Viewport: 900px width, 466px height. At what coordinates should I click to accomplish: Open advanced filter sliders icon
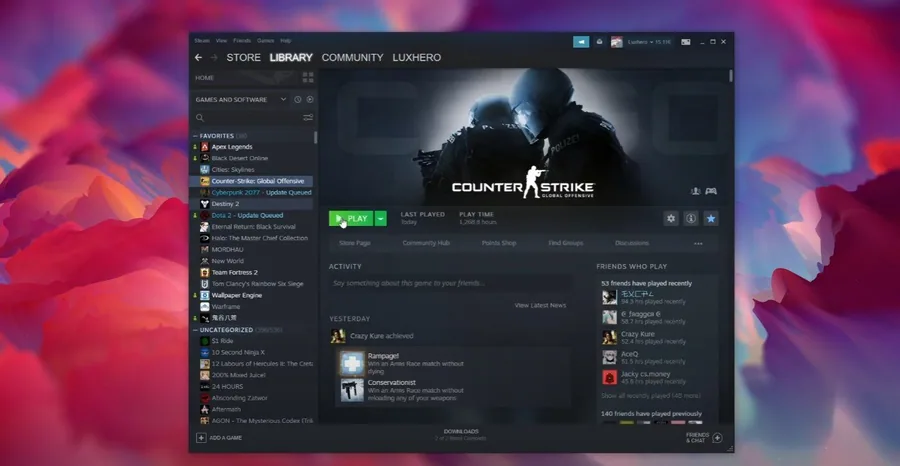[x=308, y=118]
